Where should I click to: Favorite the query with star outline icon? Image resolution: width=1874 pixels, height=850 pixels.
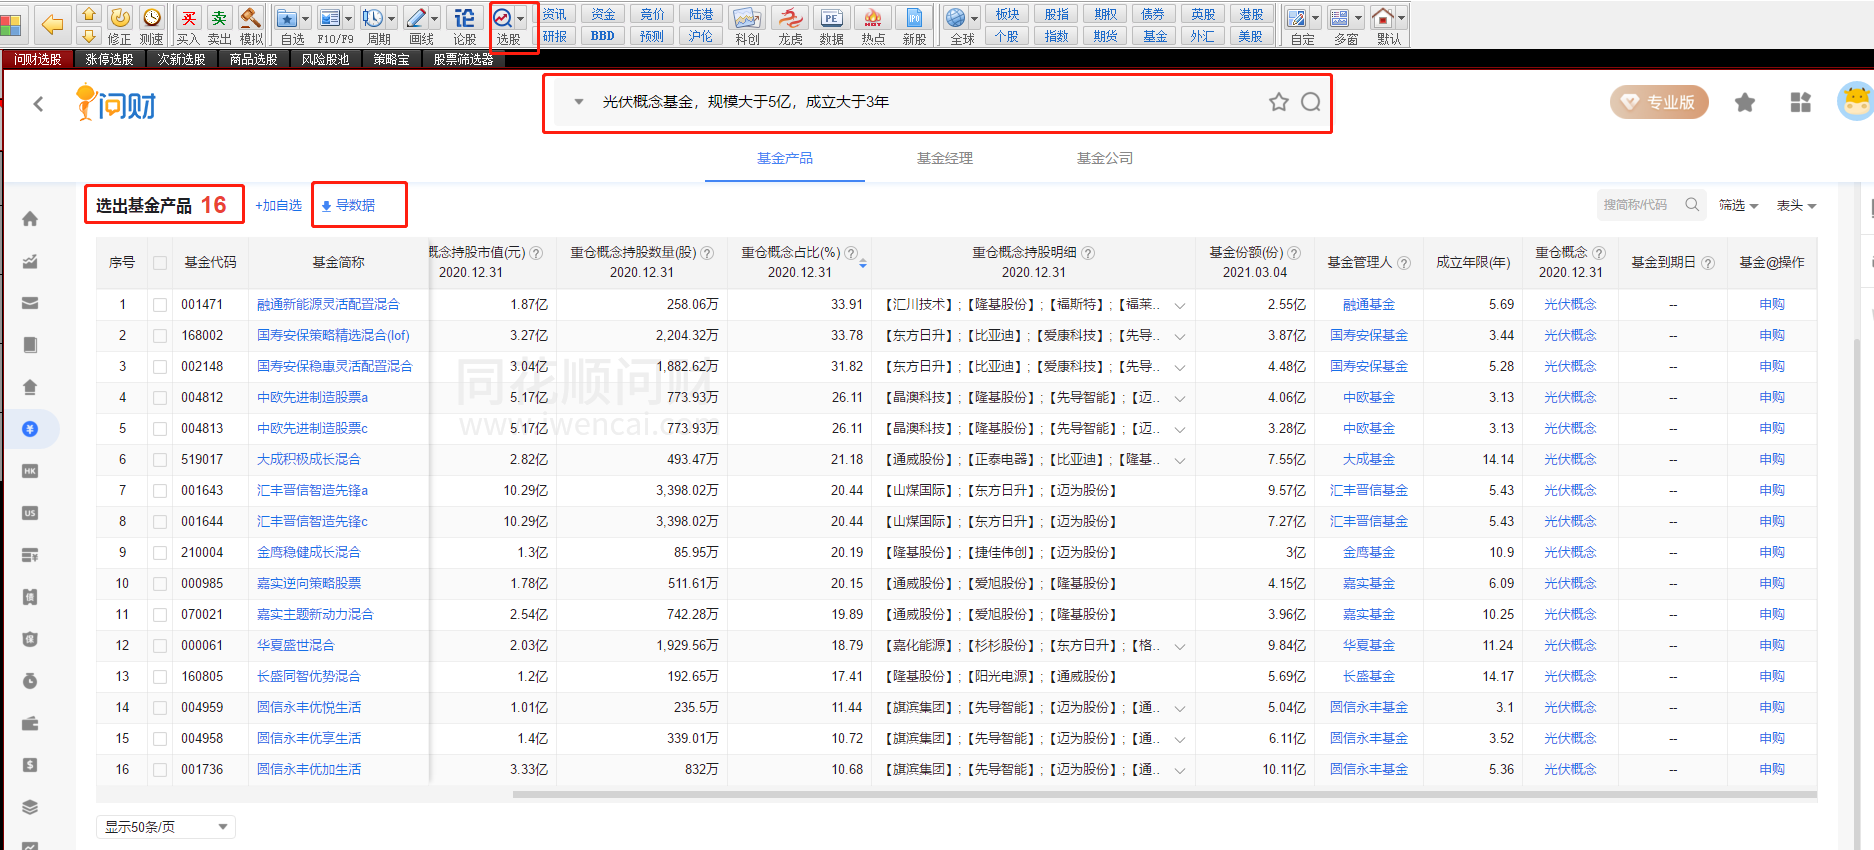tap(1279, 102)
